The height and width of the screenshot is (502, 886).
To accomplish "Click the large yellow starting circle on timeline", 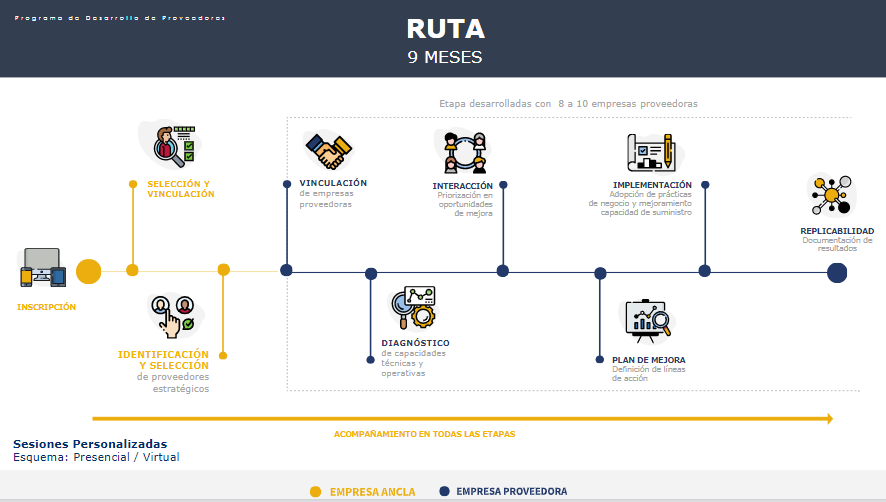I will click(x=89, y=271).
